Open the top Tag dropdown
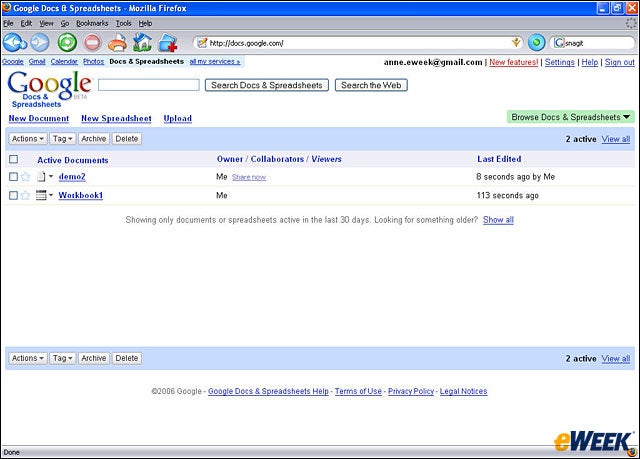640x459 pixels. (62, 139)
